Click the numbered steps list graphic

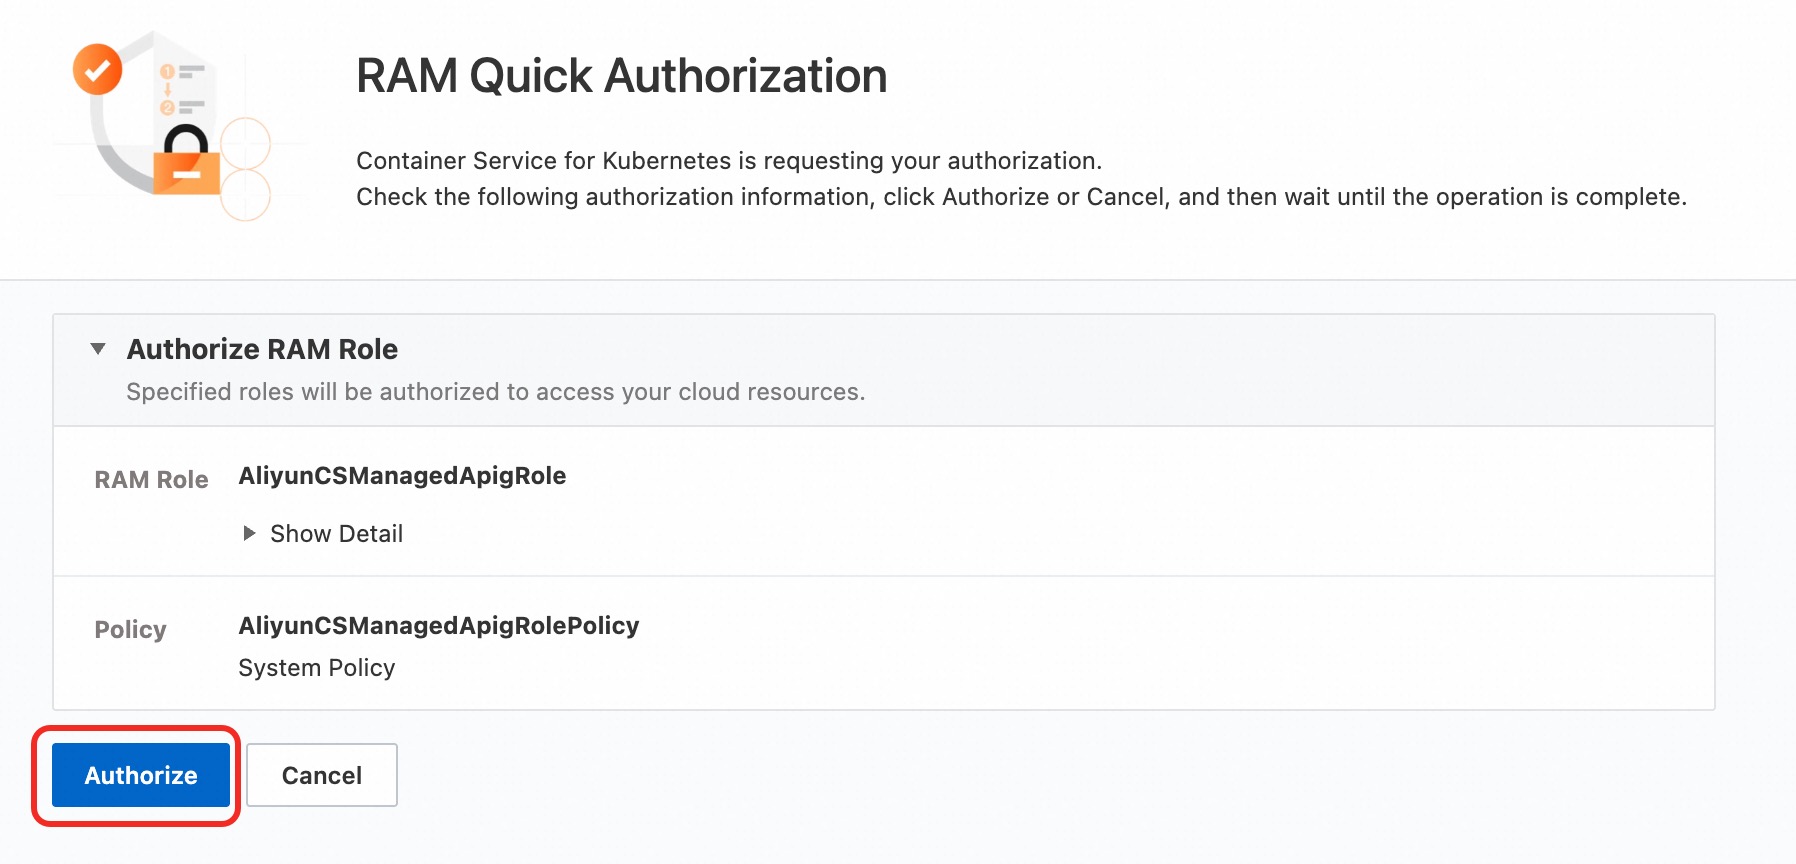click(x=182, y=89)
